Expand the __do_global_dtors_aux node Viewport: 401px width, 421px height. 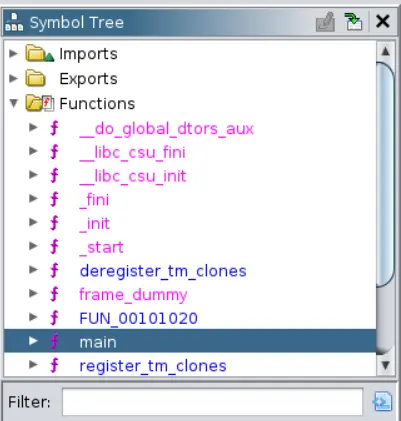33,127
